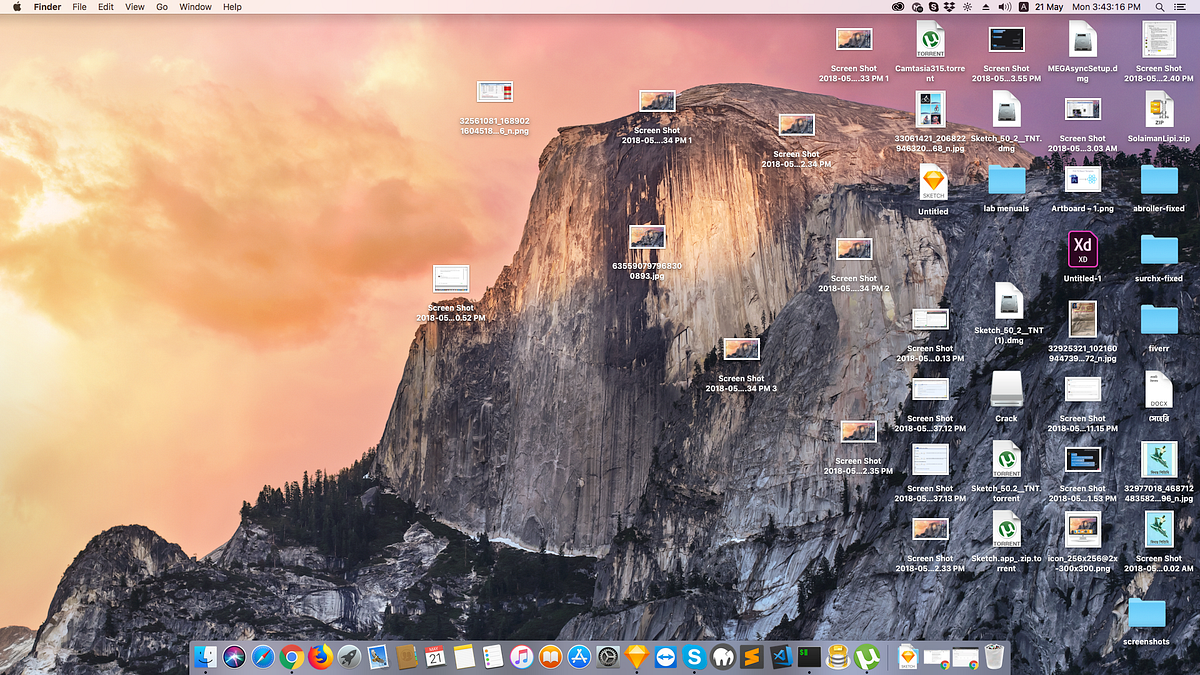Open the File menu
1200x675 pixels.
[79, 7]
